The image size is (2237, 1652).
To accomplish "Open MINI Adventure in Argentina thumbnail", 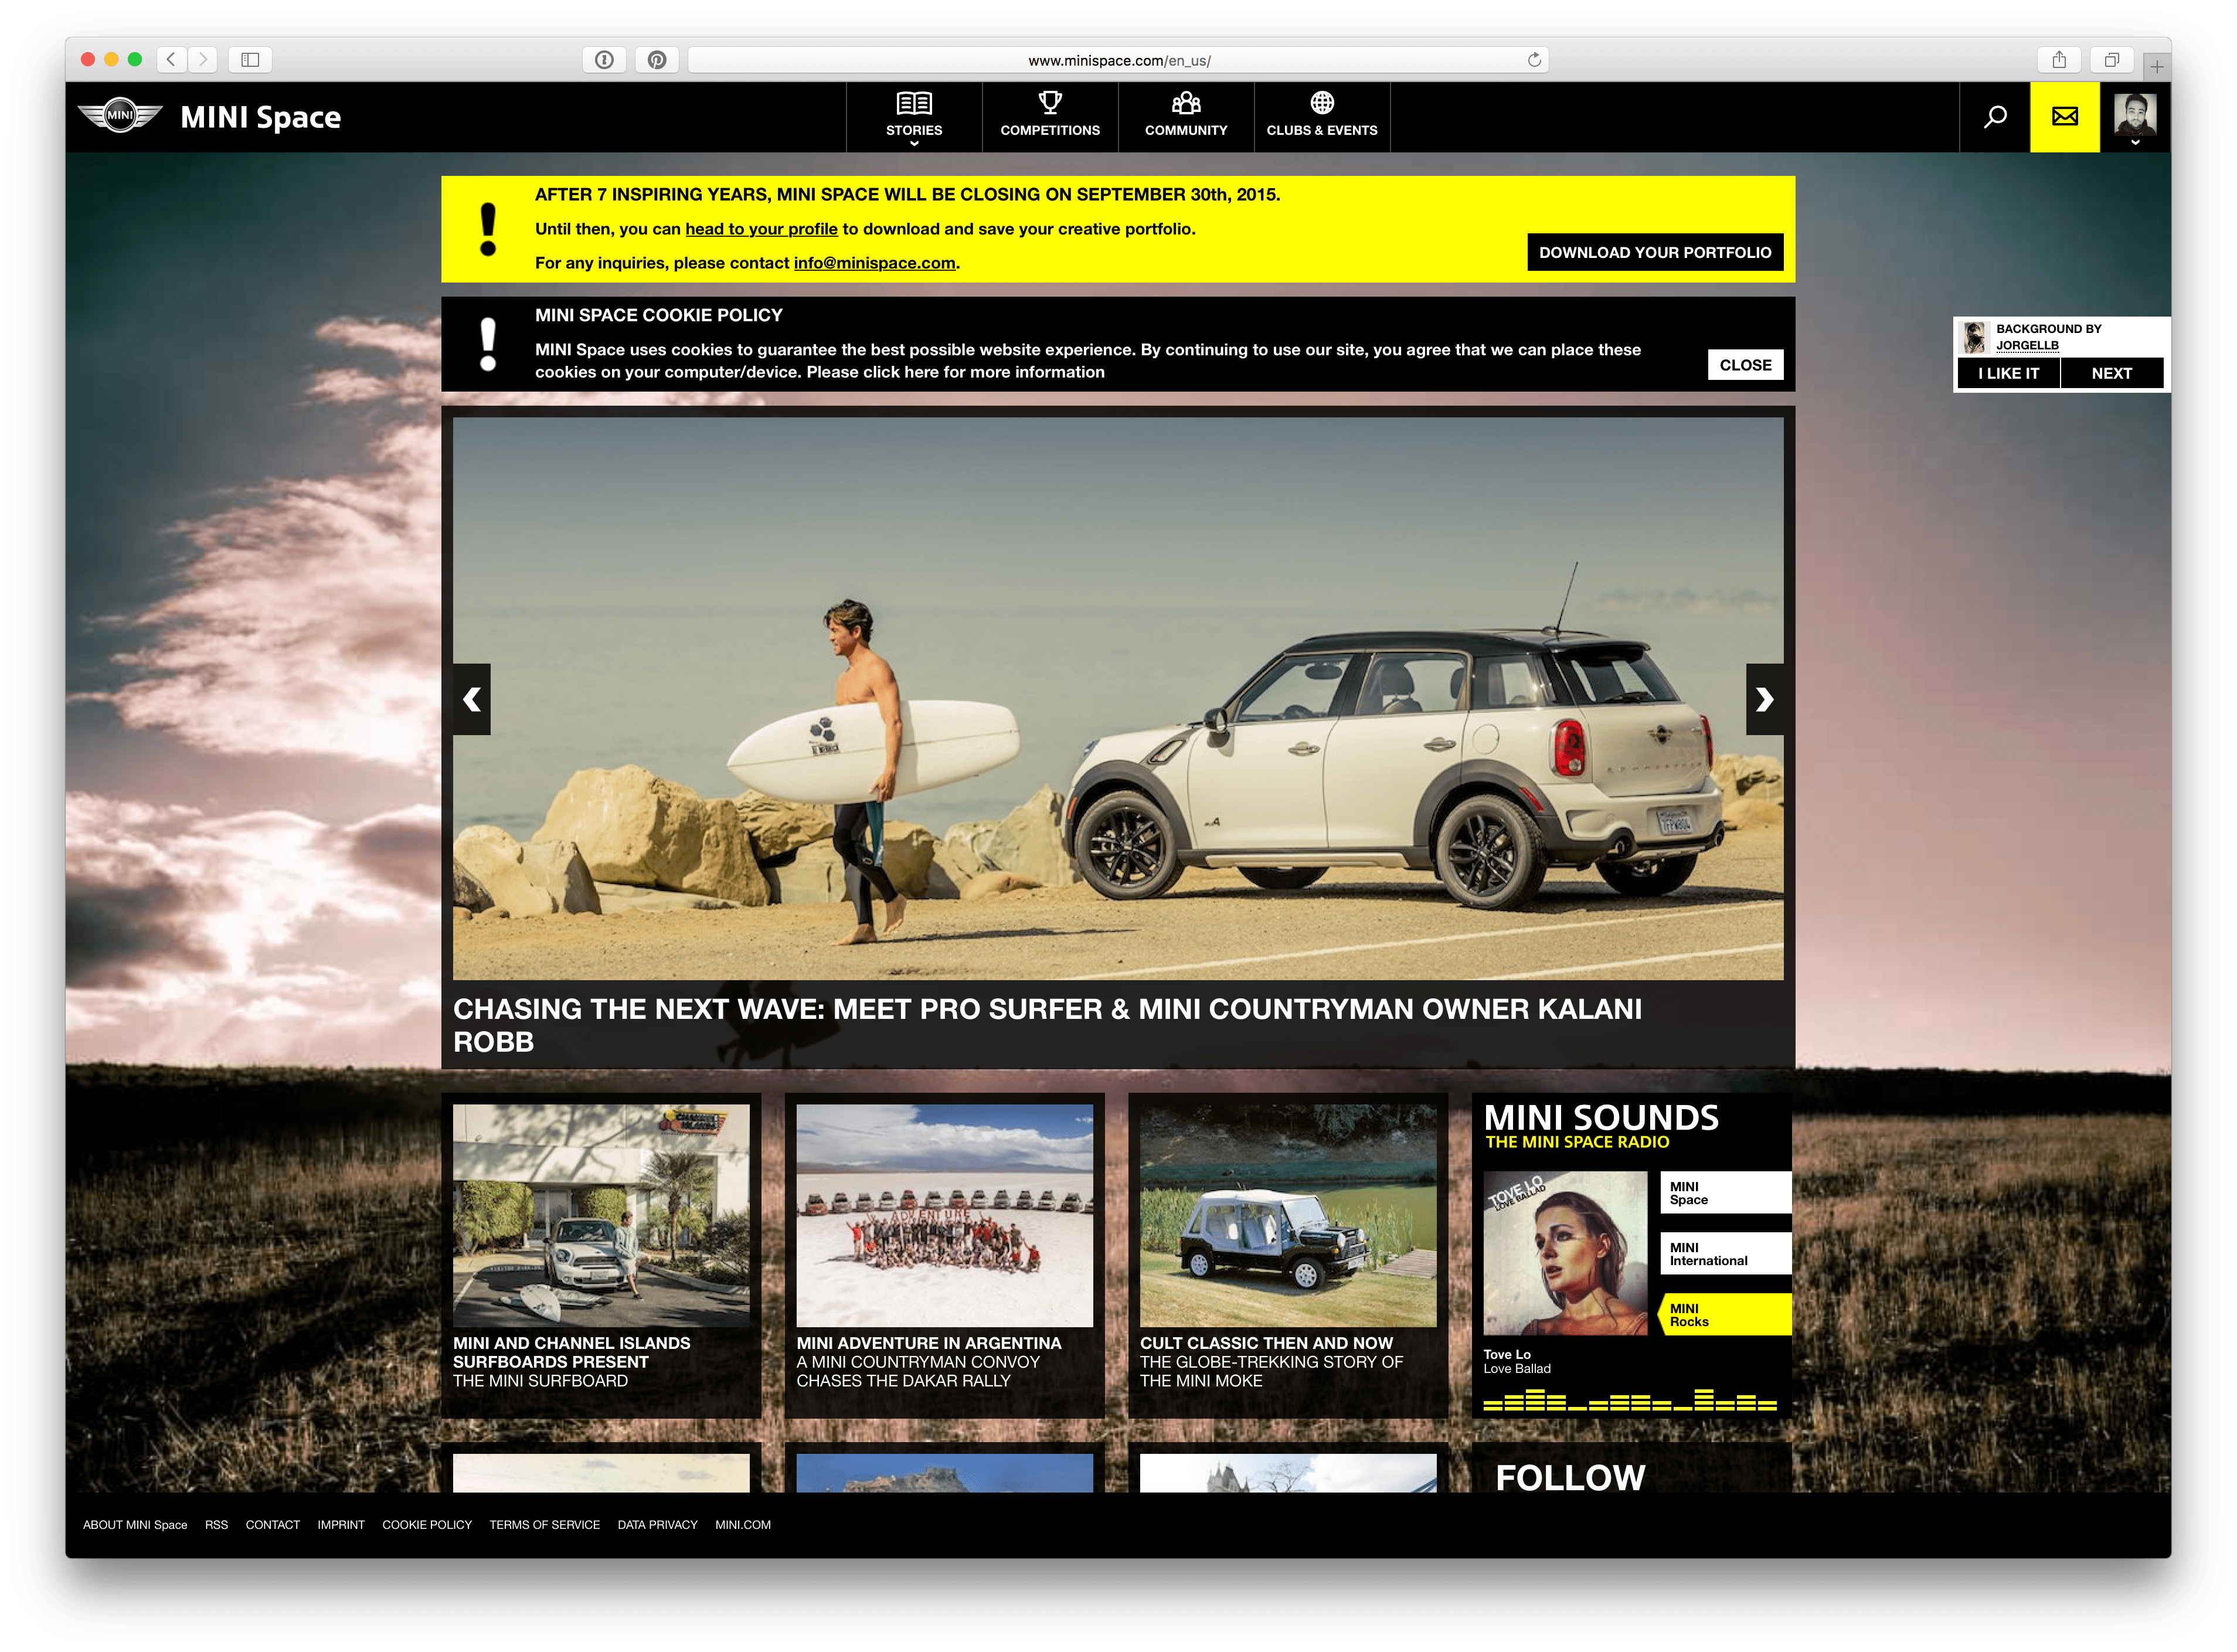I will pos(944,1215).
